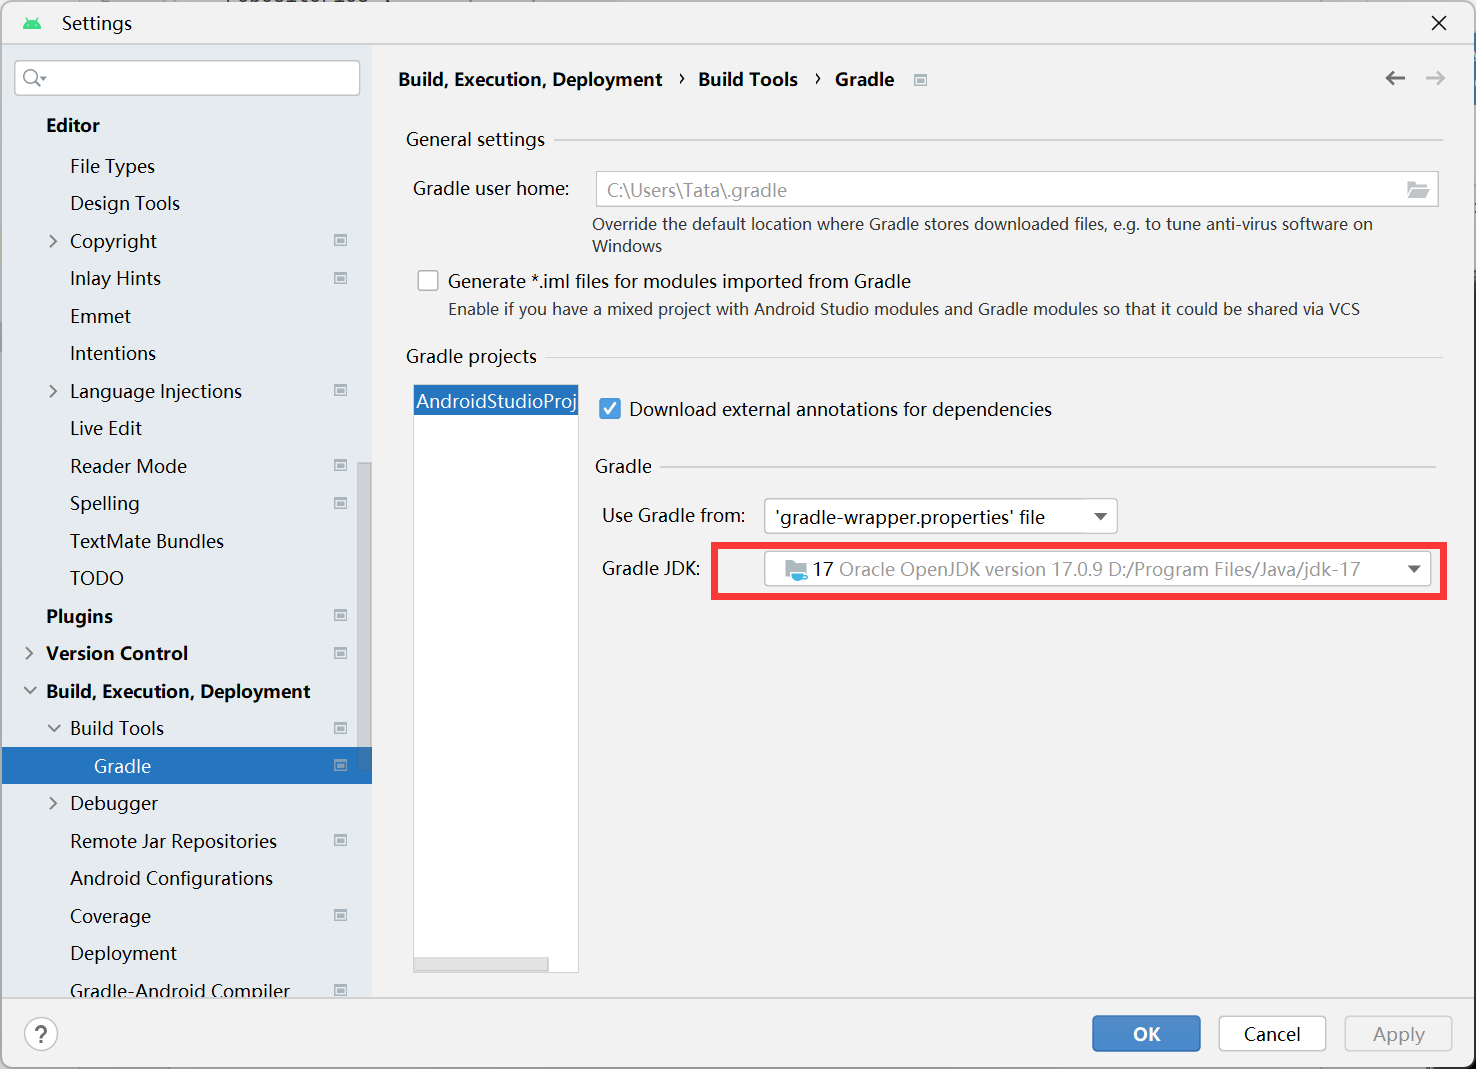Collapse the Build, Execution, Deployment section
This screenshot has width=1476, height=1069.
pyautogui.click(x=30, y=691)
